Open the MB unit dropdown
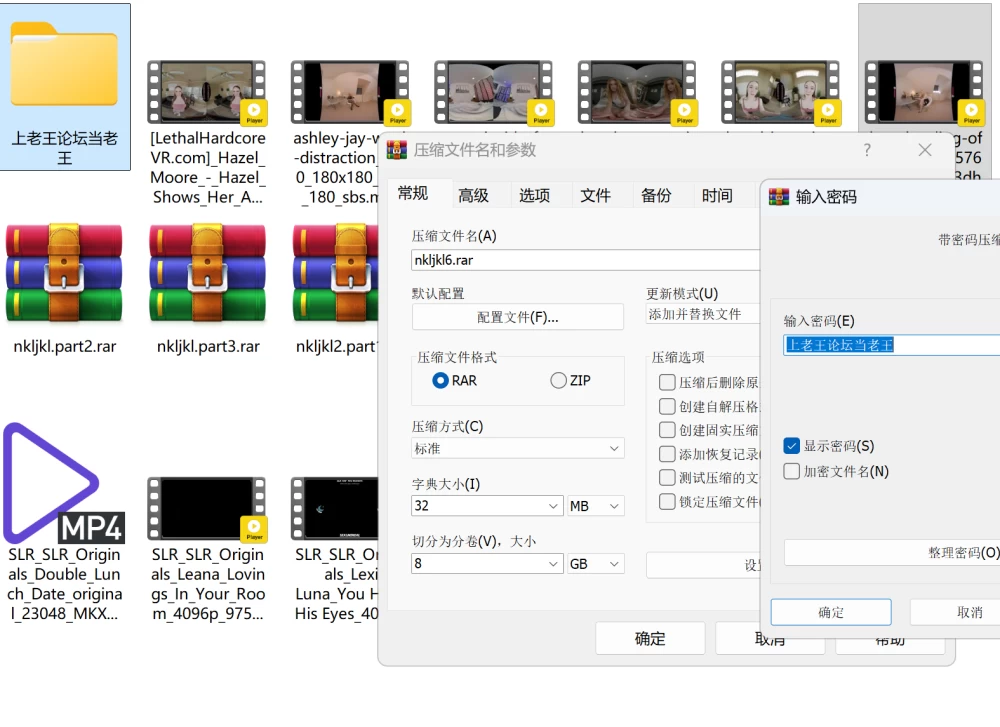1000x727 pixels. (596, 506)
